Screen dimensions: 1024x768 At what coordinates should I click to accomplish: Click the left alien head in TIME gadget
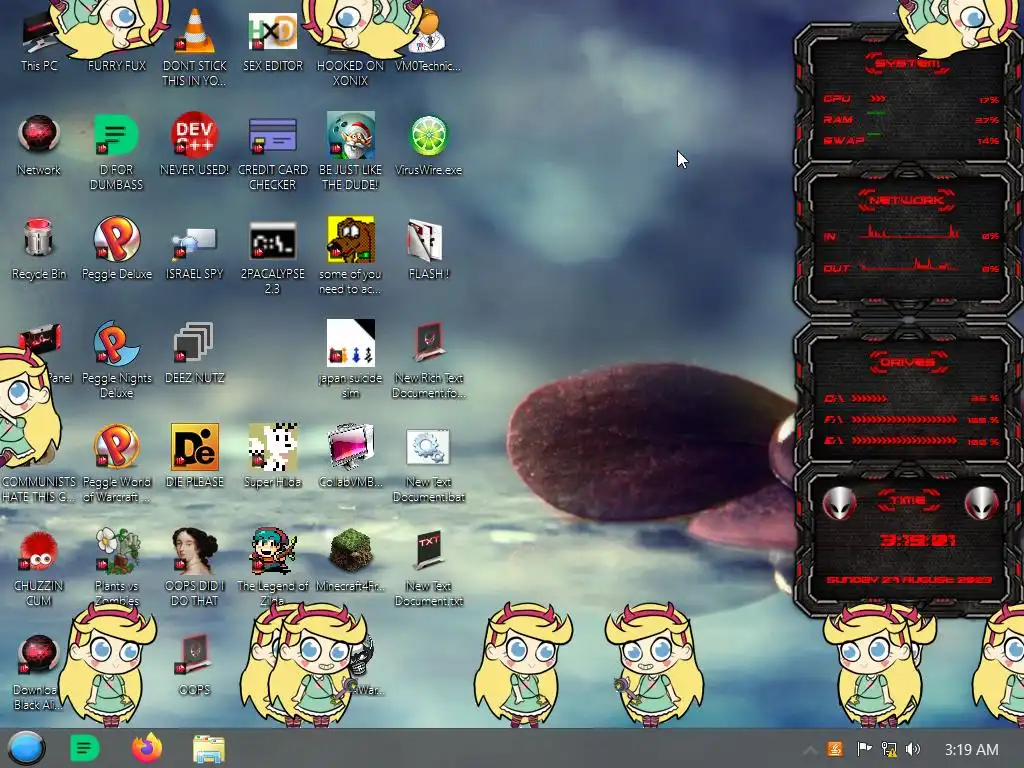(x=839, y=504)
